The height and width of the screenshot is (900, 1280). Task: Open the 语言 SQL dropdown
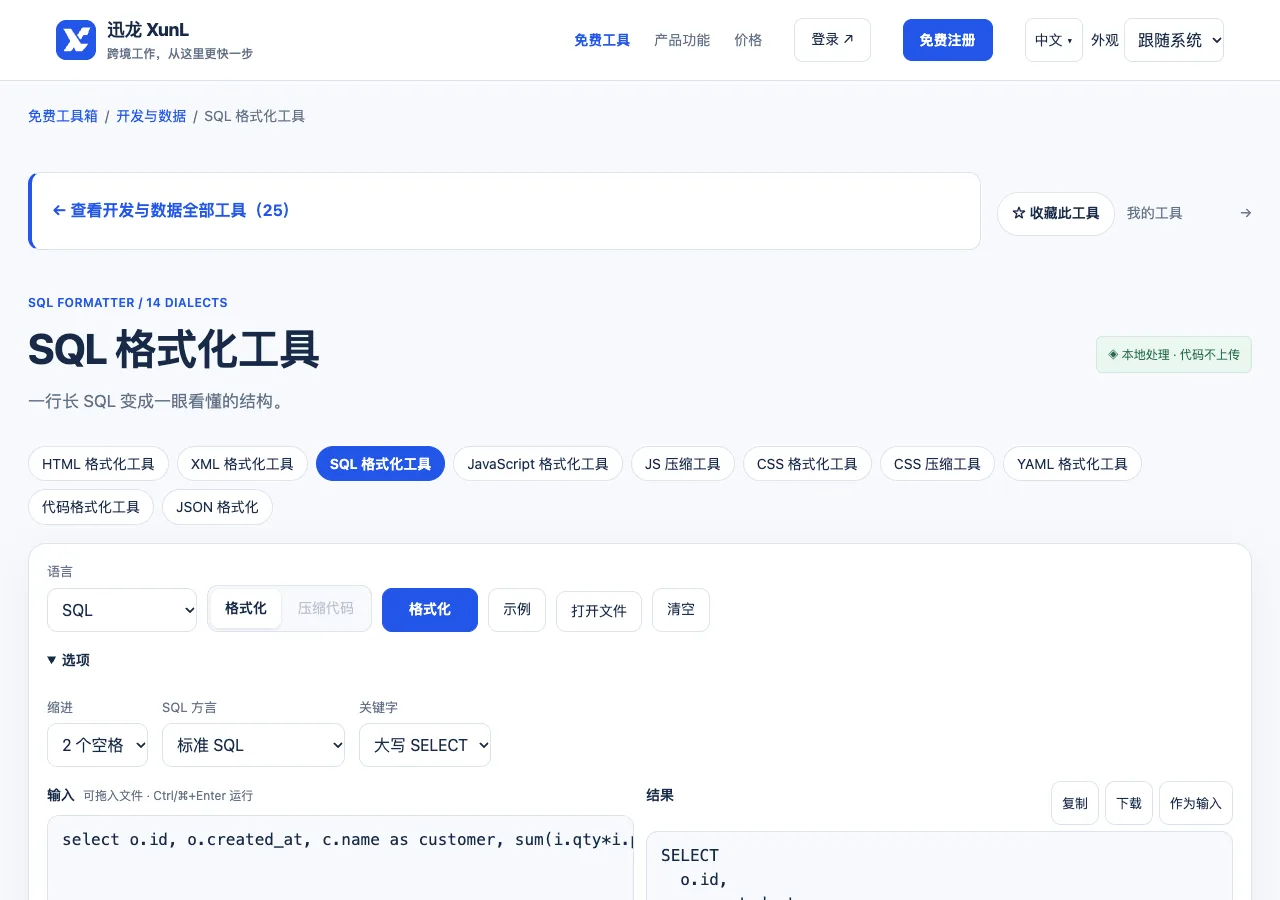tap(122, 610)
